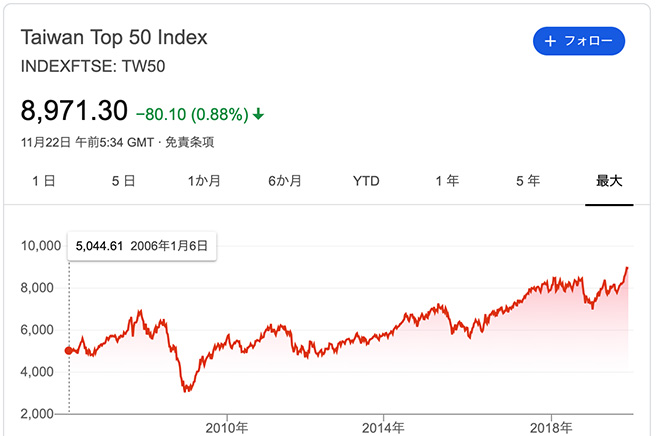Click the red data point marker
This screenshot has height=436, width=656.
[68, 350]
